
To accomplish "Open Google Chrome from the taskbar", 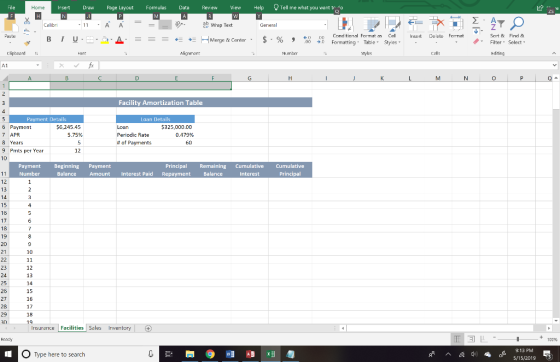I will coord(210,354).
